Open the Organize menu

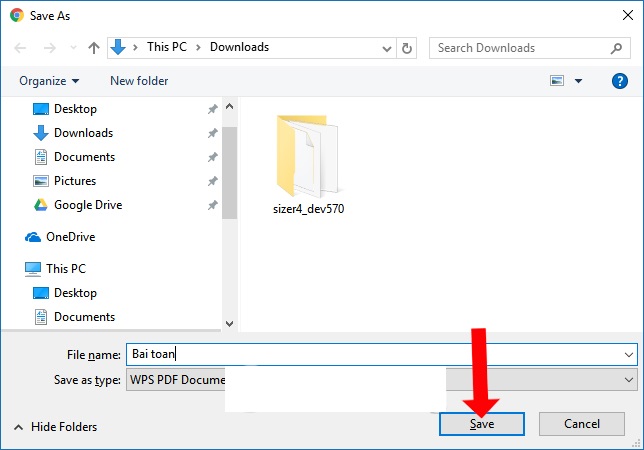click(49, 81)
